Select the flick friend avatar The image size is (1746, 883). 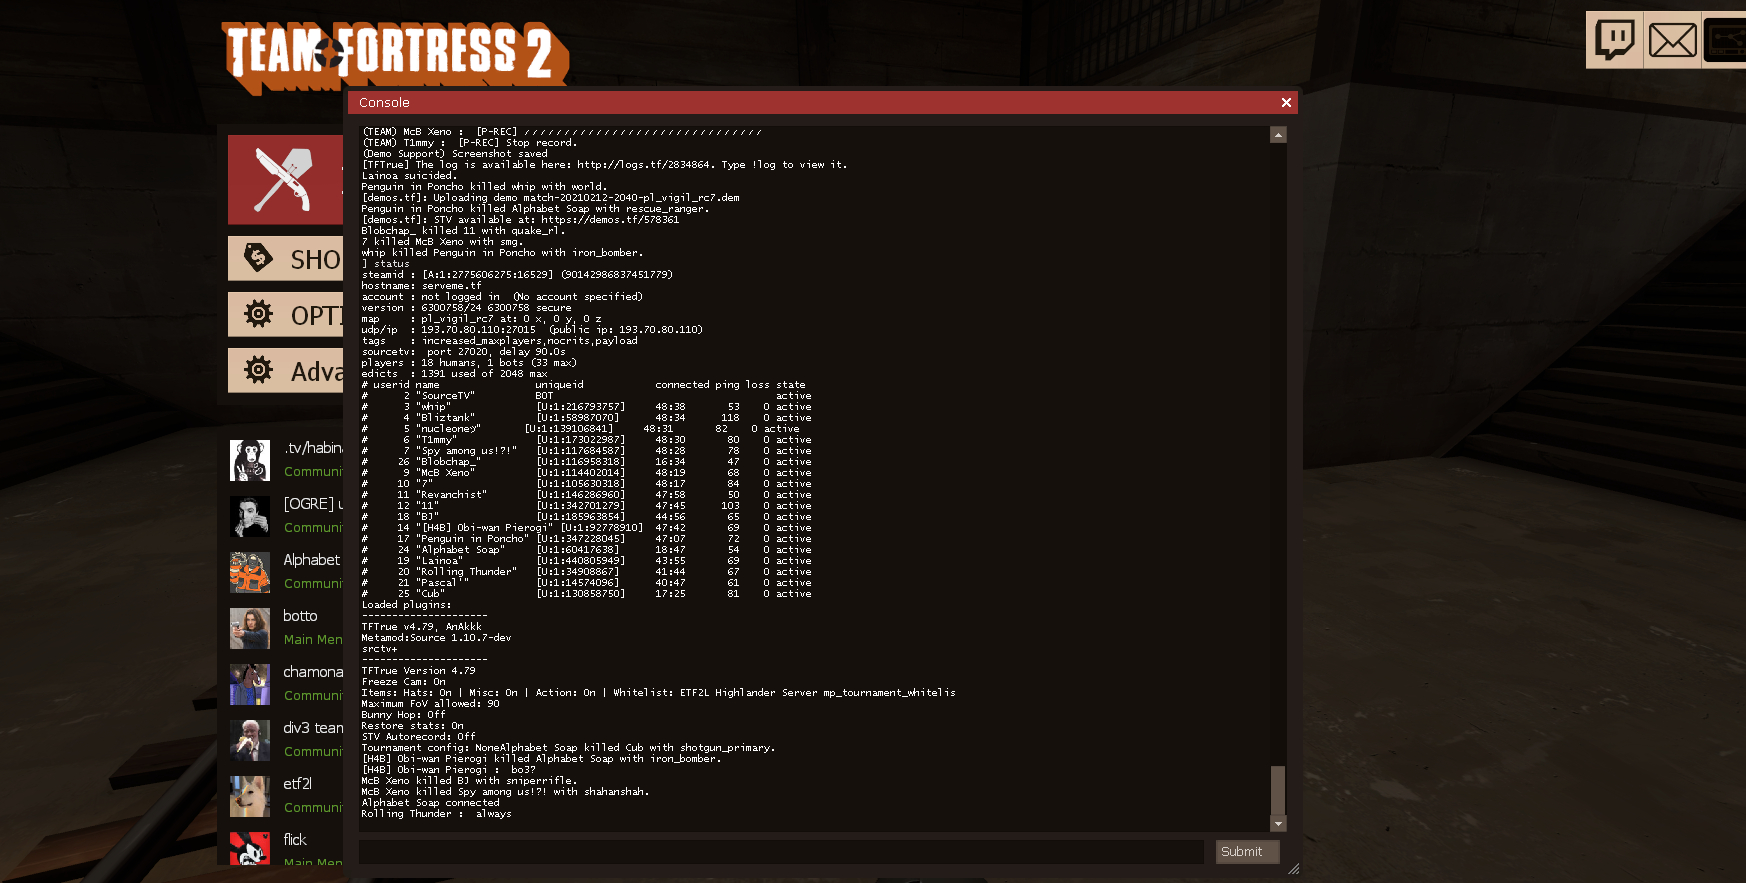250,848
